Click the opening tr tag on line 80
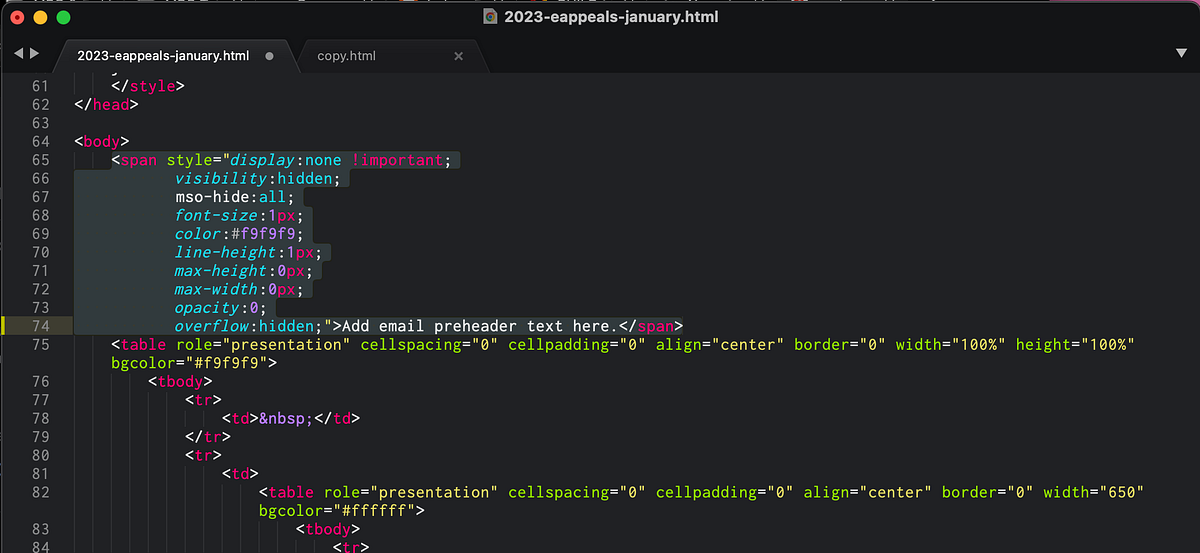Screen dimensions: 1200x553 tap(203, 455)
